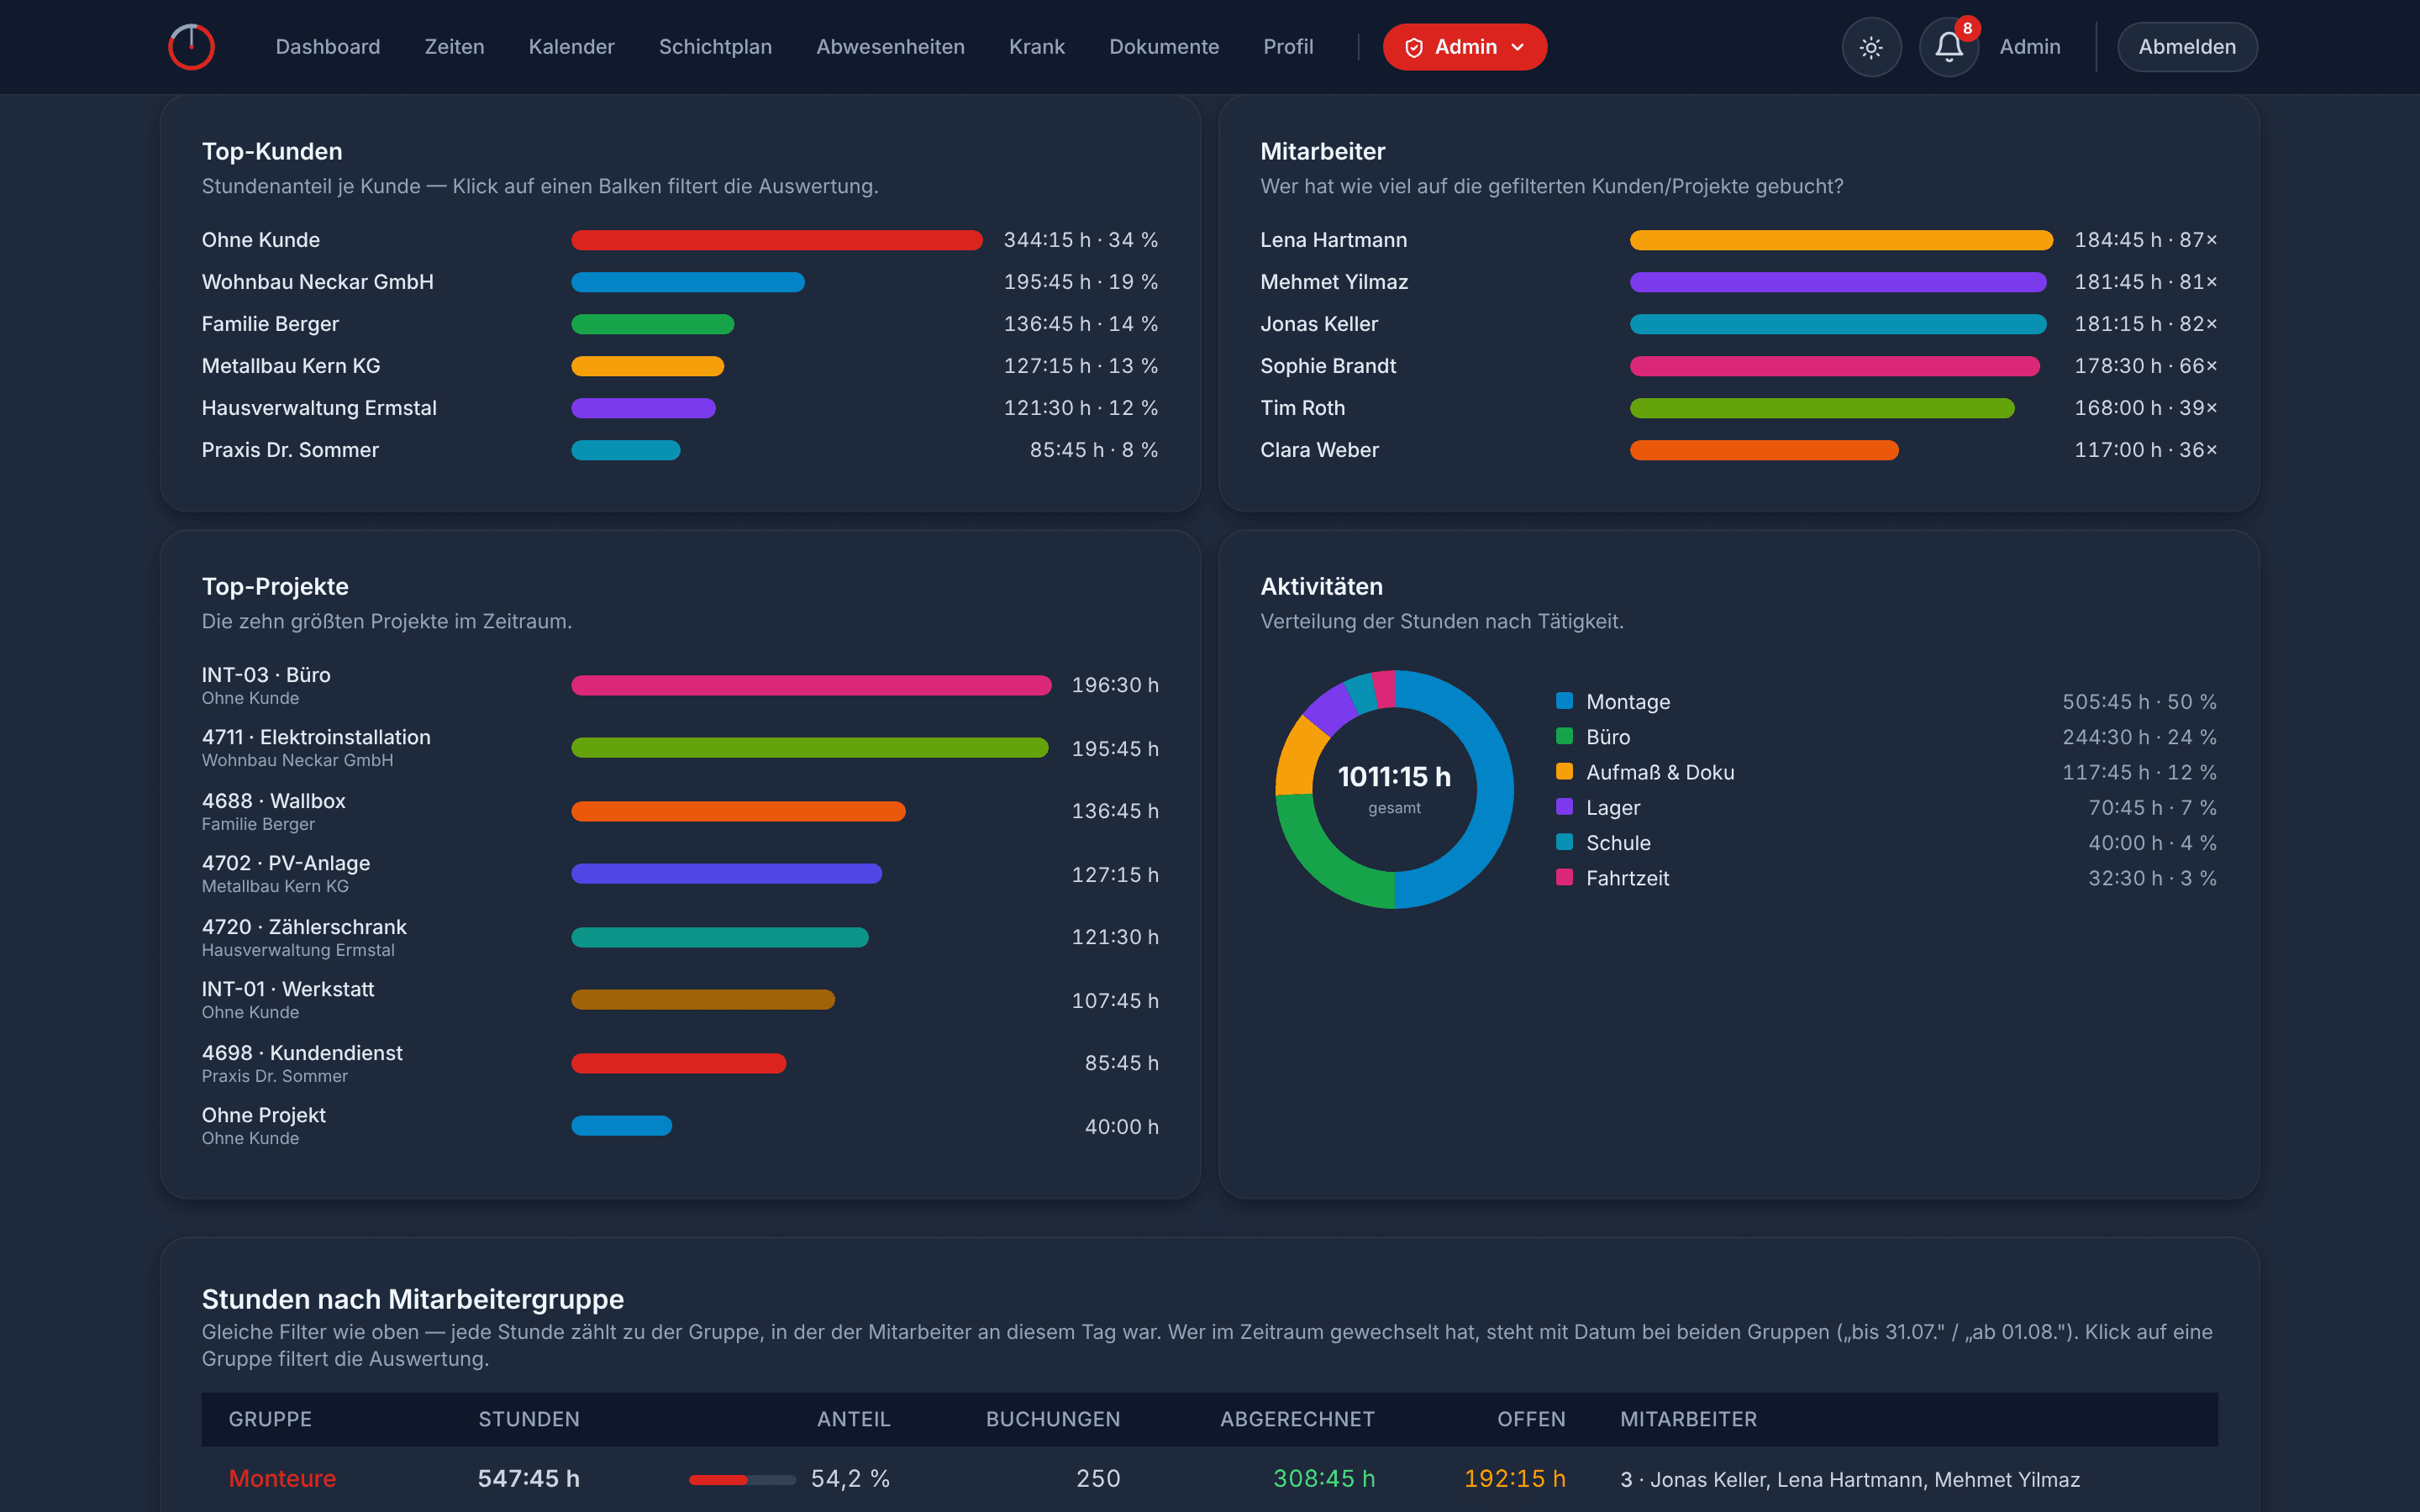Select Sophie Brandt's pink bar
The image size is (2420, 1512).
1835,366
